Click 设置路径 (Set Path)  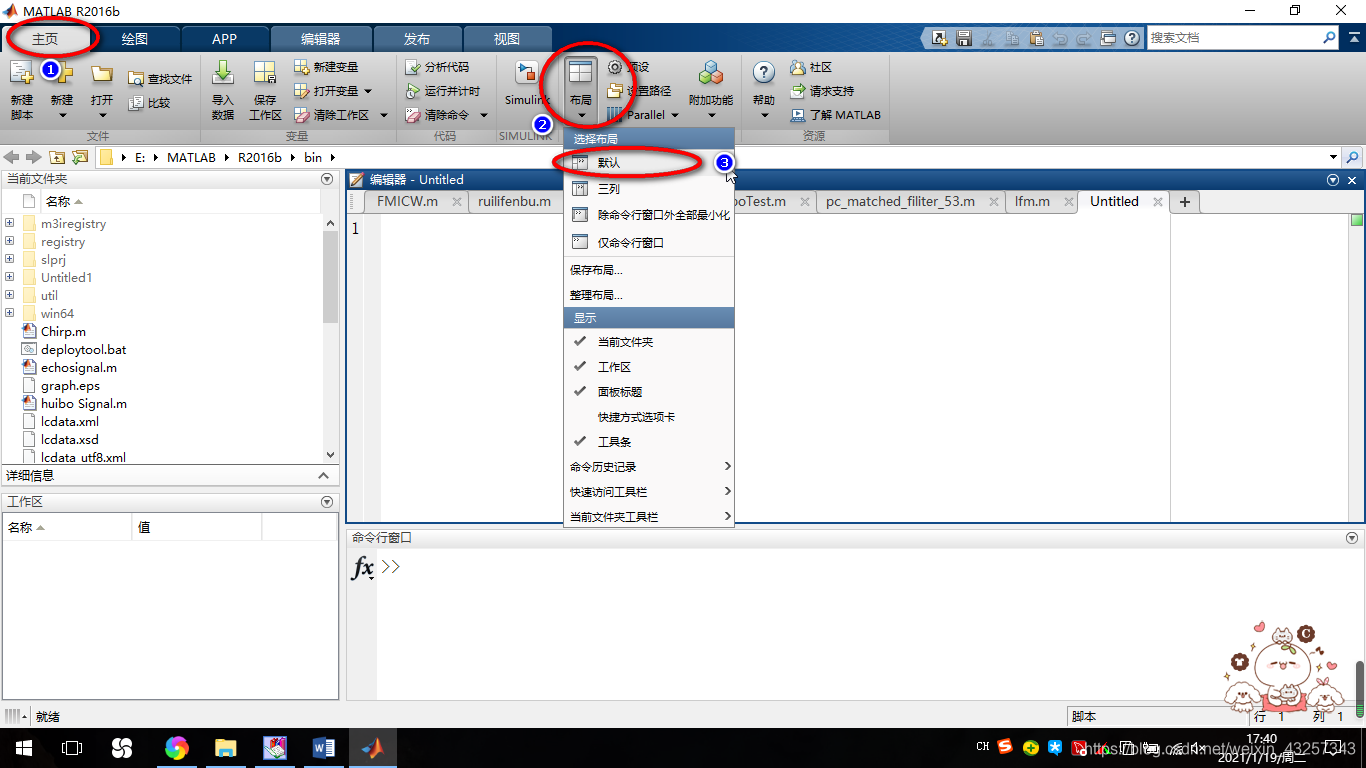tap(639, 91)
